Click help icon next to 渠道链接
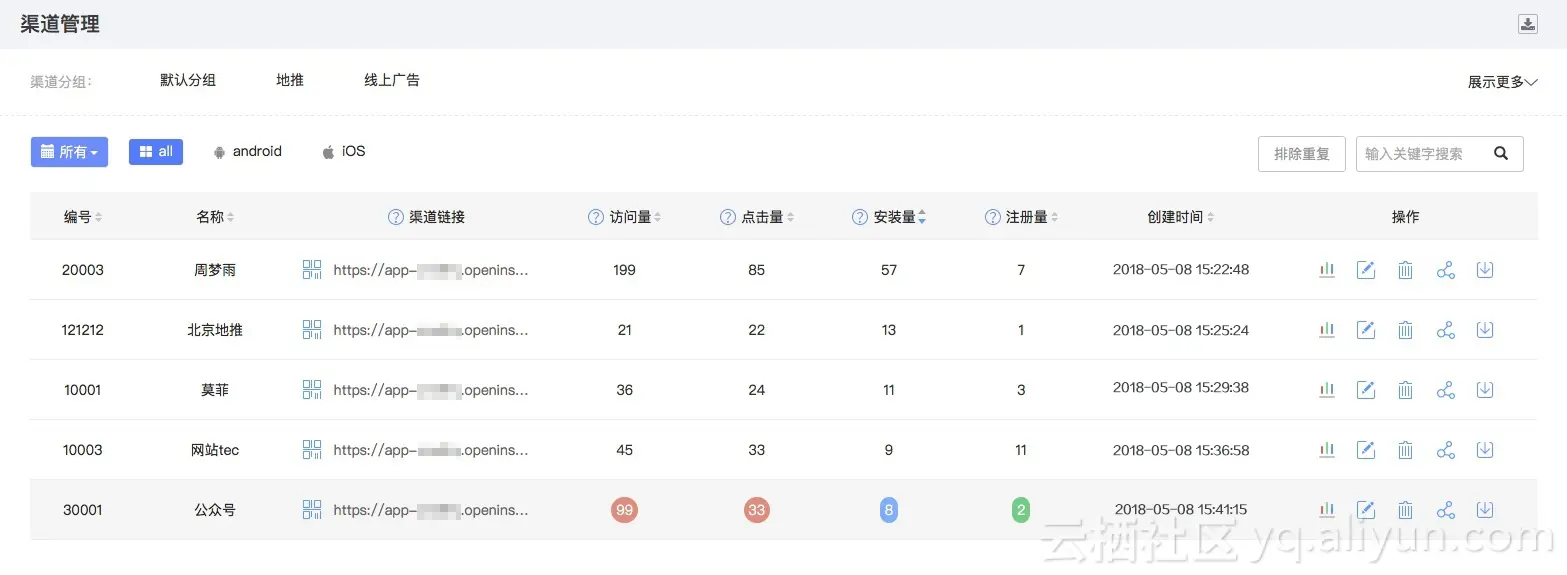The height and width of the screenshot is (575, 1567). [x=395, y=217]
